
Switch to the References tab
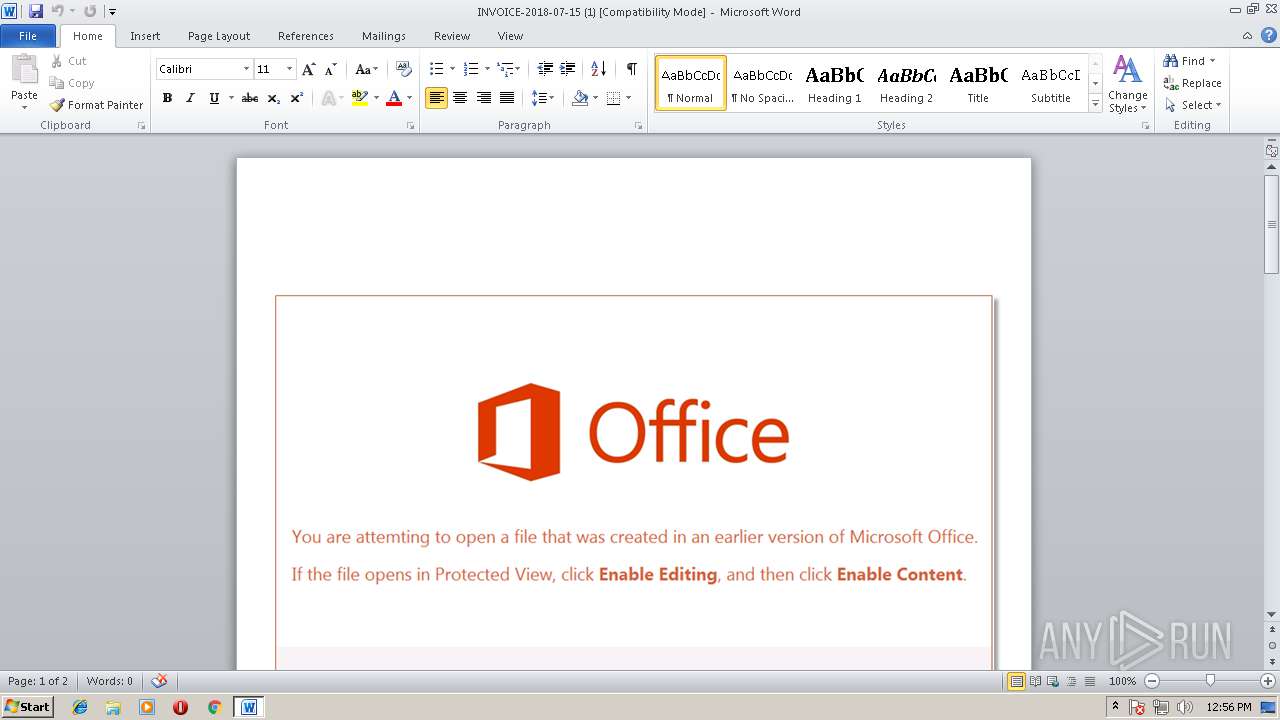click(306, 36)
